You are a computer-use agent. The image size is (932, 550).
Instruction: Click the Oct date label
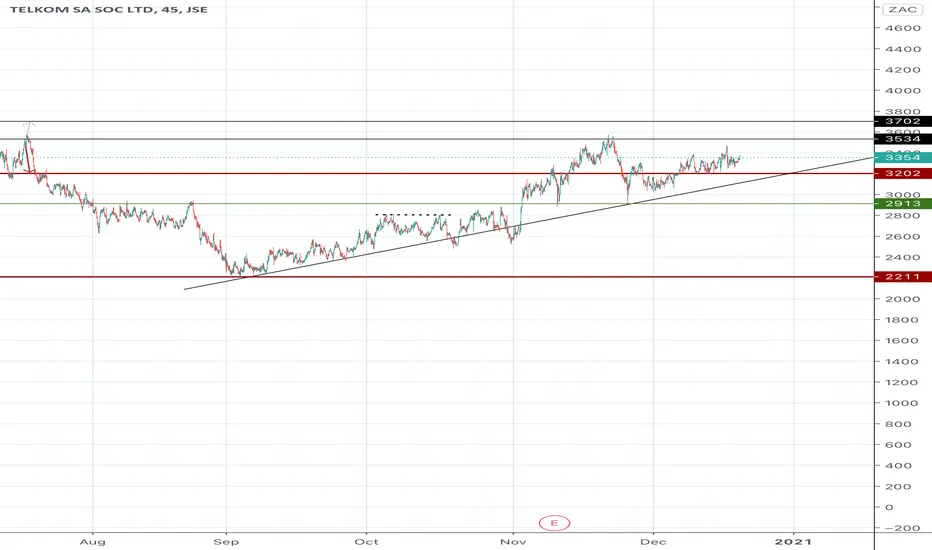366,542
